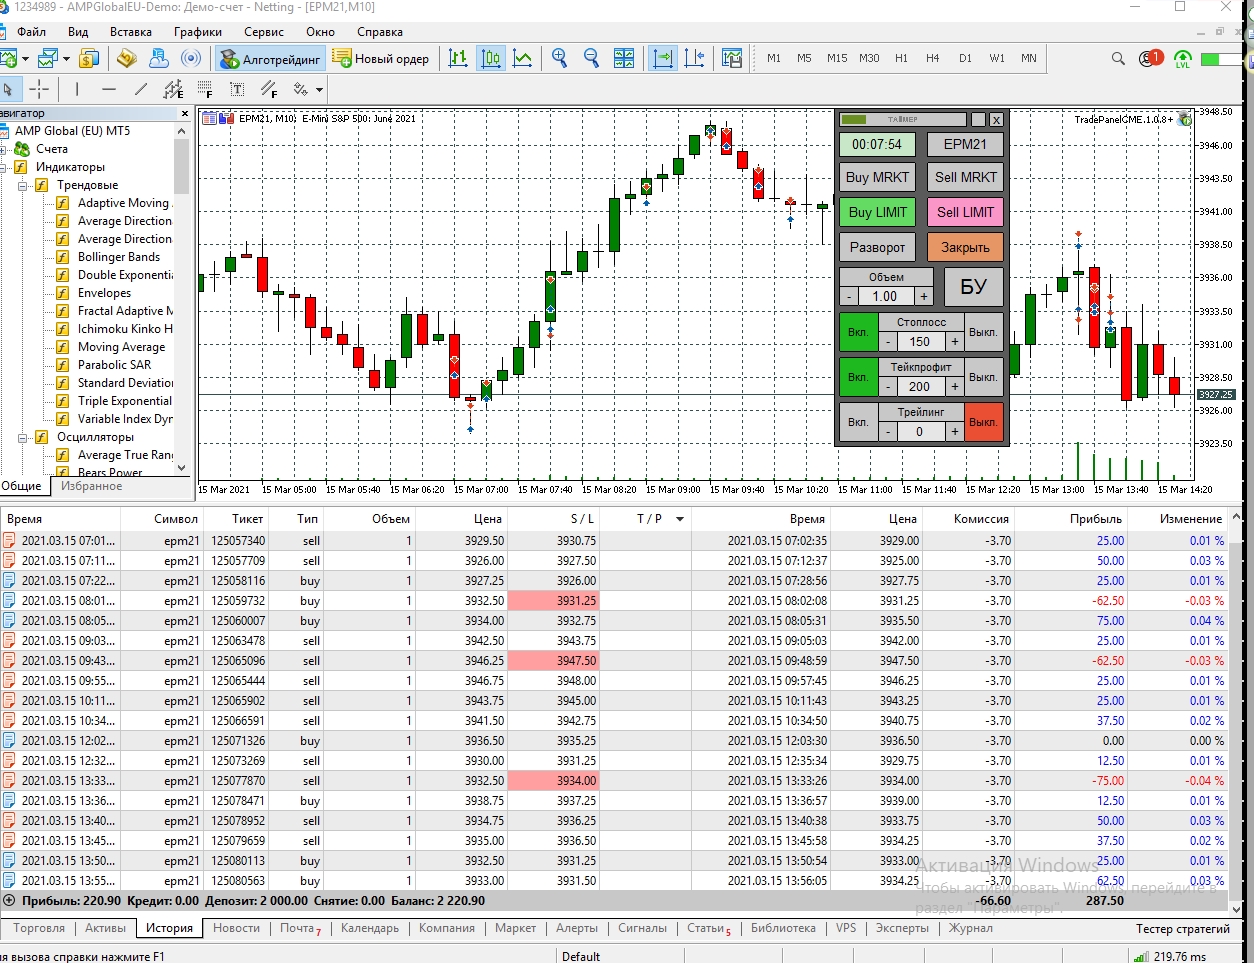Image resolution: width=1254 pixels, height=963 pixels.
Task: Click the green LVL icon
Action: [1182, 59]
